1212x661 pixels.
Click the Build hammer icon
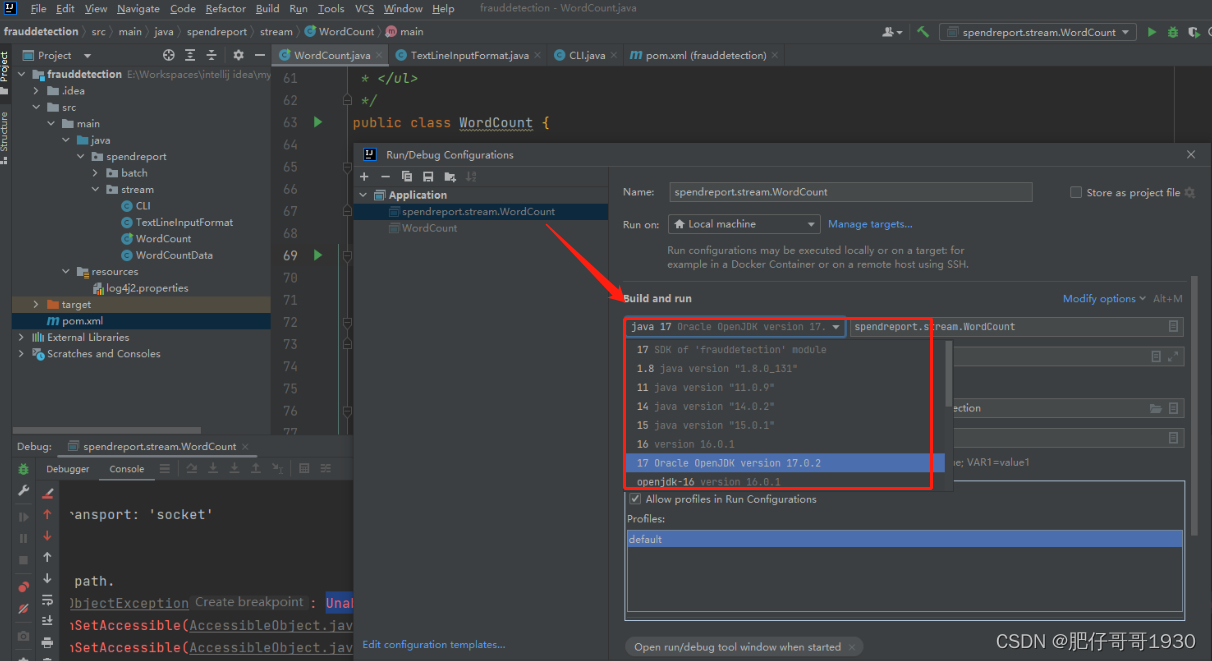point(922,32)
